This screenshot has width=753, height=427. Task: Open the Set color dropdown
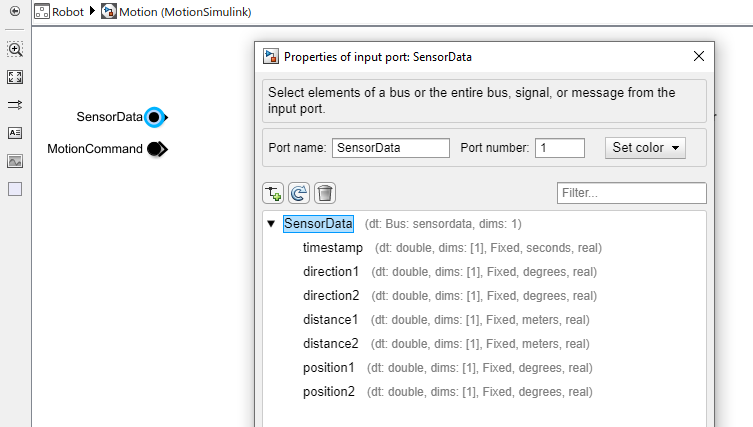click(x=645, y=147)
